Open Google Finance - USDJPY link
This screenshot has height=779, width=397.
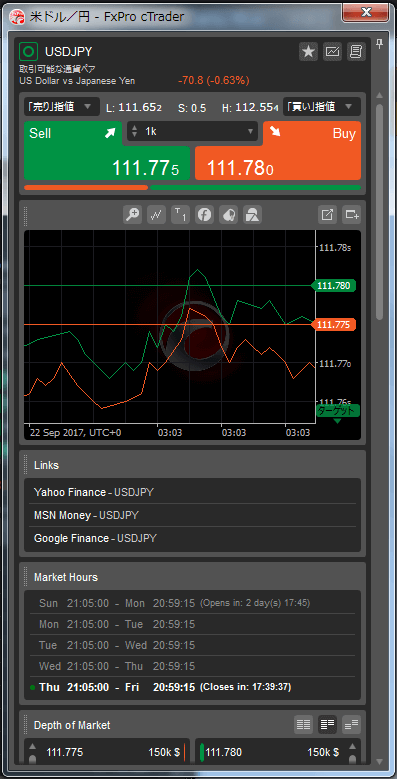(95, 538)
